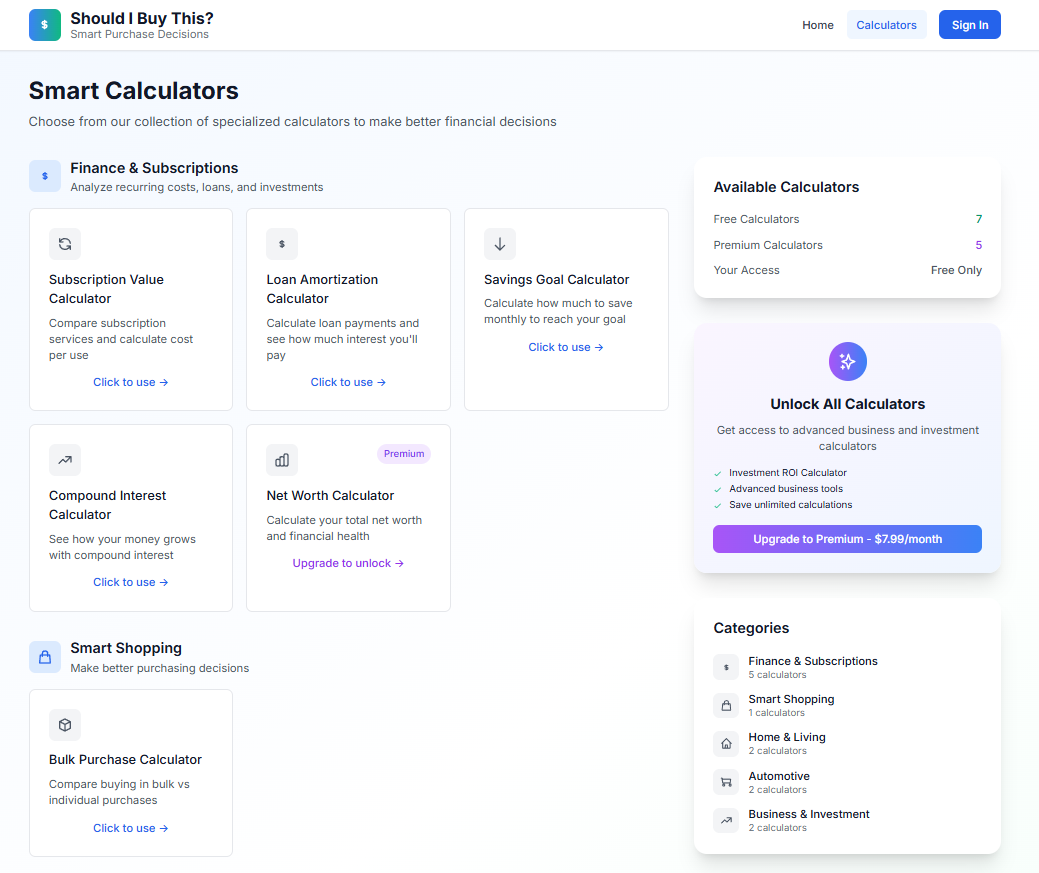Click the Compound Interest Calculator title
Screen dimensions: 1039x873
point(107,505)
